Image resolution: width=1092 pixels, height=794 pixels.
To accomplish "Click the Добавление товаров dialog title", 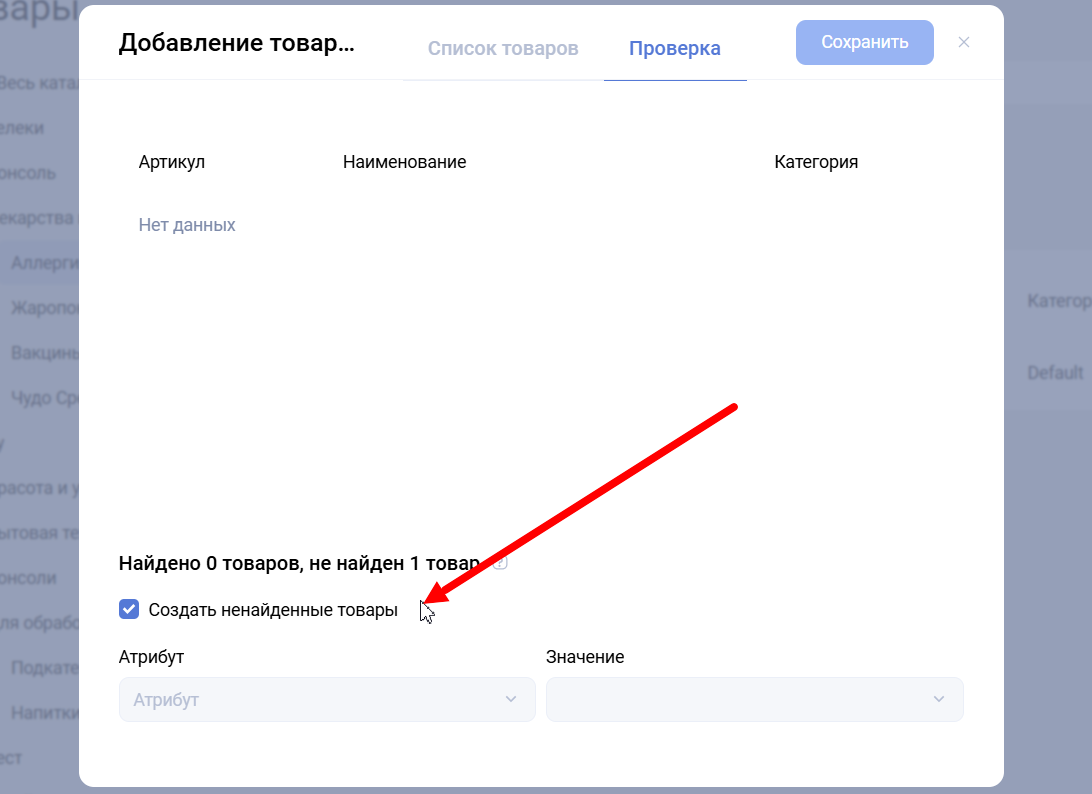I will click(236, 43).
